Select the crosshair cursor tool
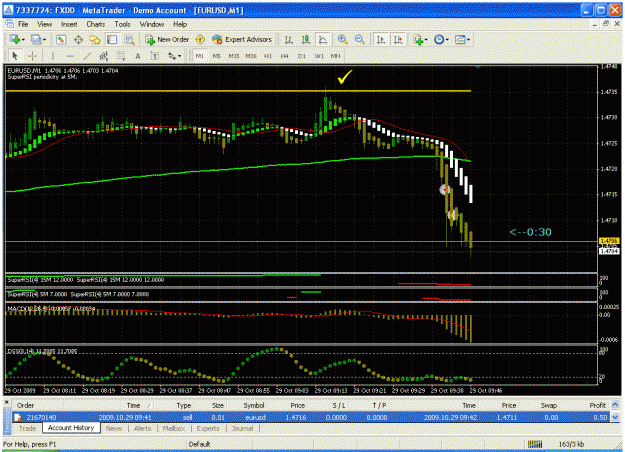Image resolution: width=625 pixels, height=452 pixels. [x=32, y=56]
